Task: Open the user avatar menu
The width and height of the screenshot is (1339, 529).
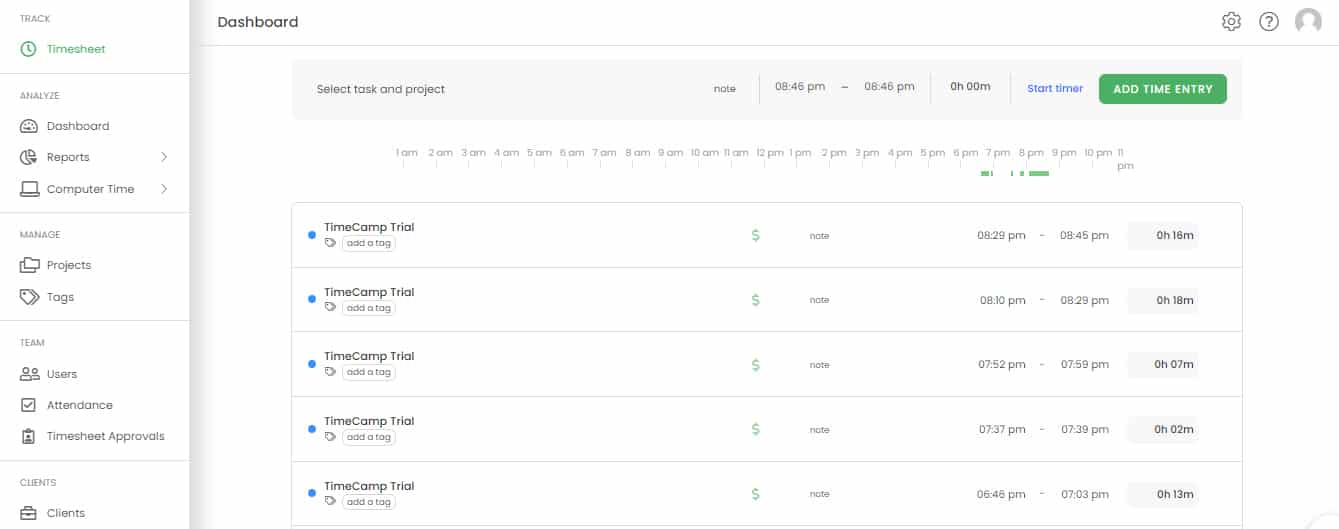Action: tap(1308, 21)
